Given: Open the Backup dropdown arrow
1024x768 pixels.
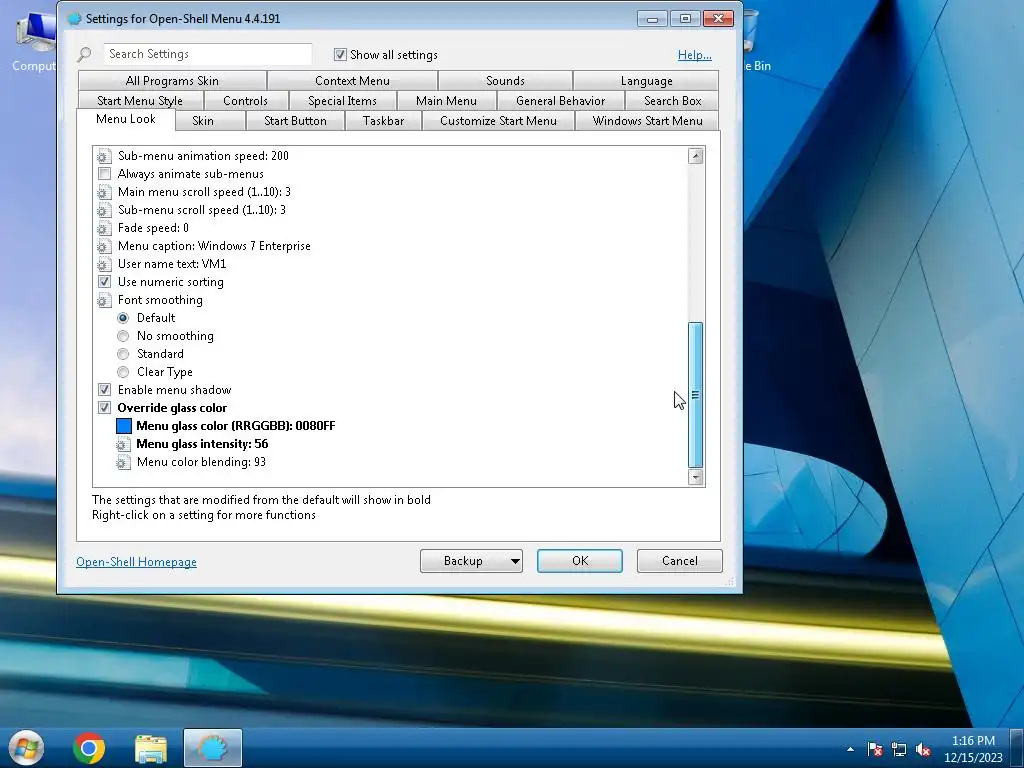Looking at the screenshot, I should [515, 561].
